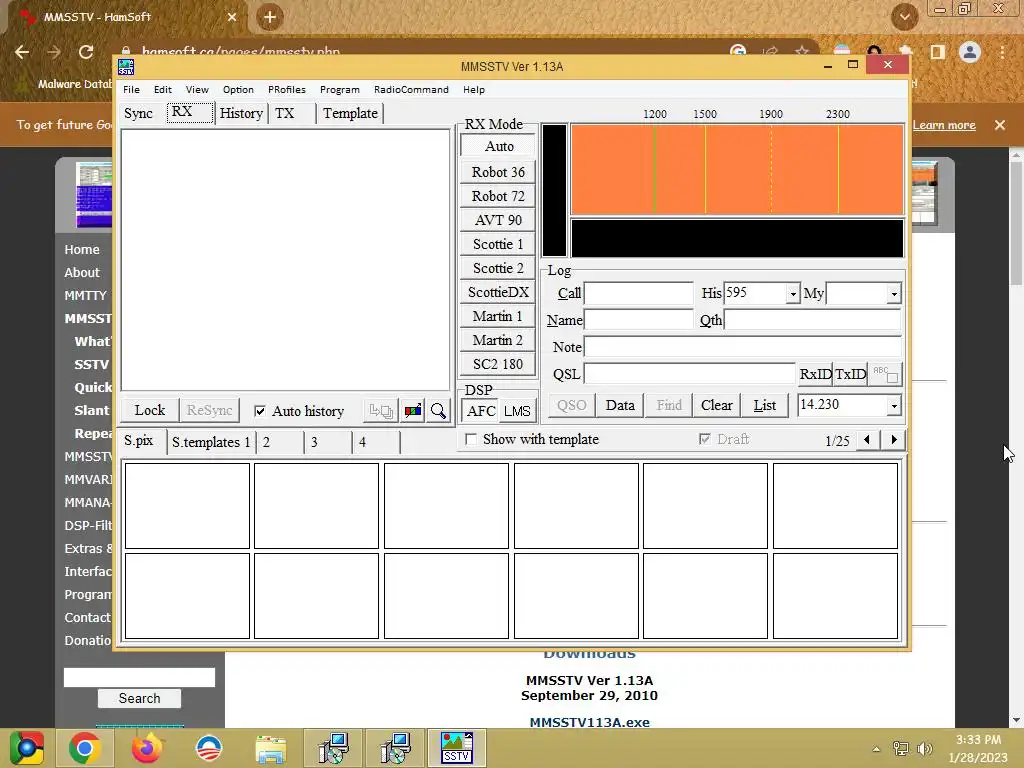The width and height of the screenshot is (1024, 768).
Task: Toggle the Lock button
Action: [x=150, y=410]
